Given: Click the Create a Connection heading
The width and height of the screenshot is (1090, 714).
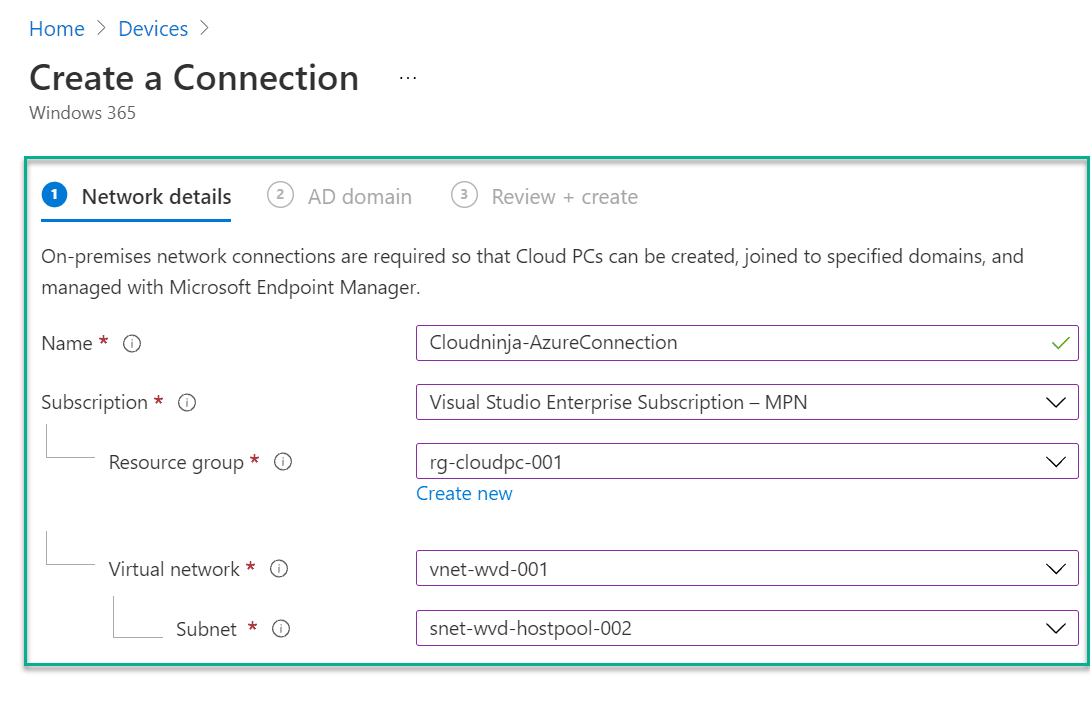Looking at the screenshot, I should (194, 78).
